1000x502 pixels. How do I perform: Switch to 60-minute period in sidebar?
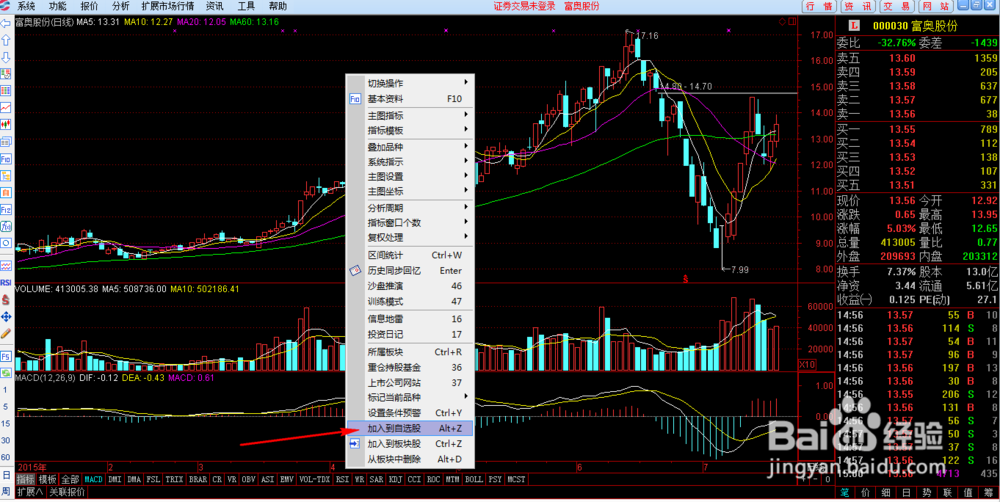click(x=6, y=457)
